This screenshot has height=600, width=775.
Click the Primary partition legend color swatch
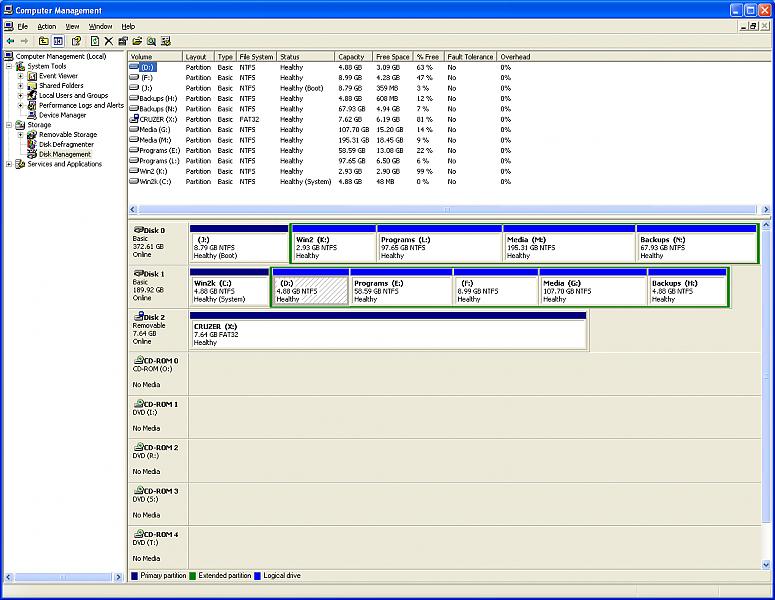point(135,576)
